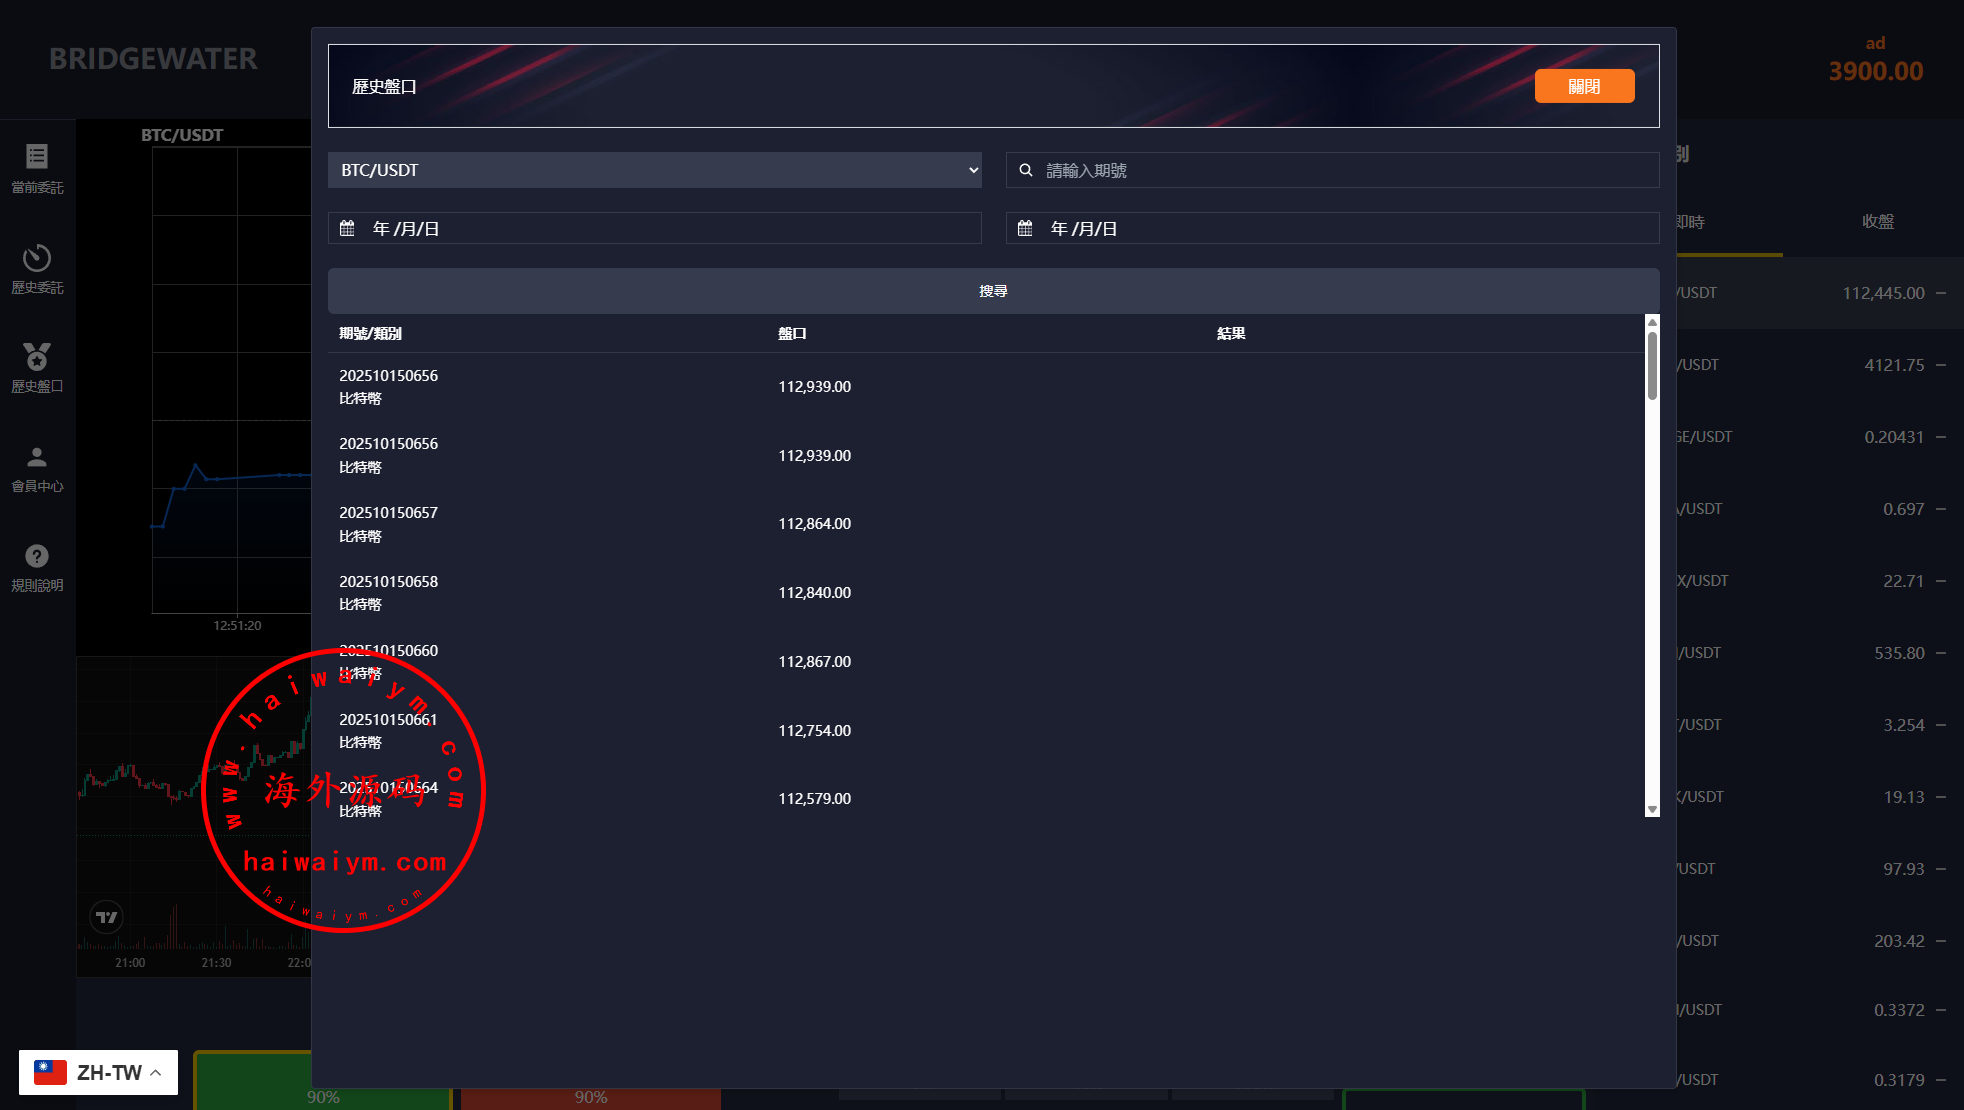Click the start date calendar icon

(347, 228)
